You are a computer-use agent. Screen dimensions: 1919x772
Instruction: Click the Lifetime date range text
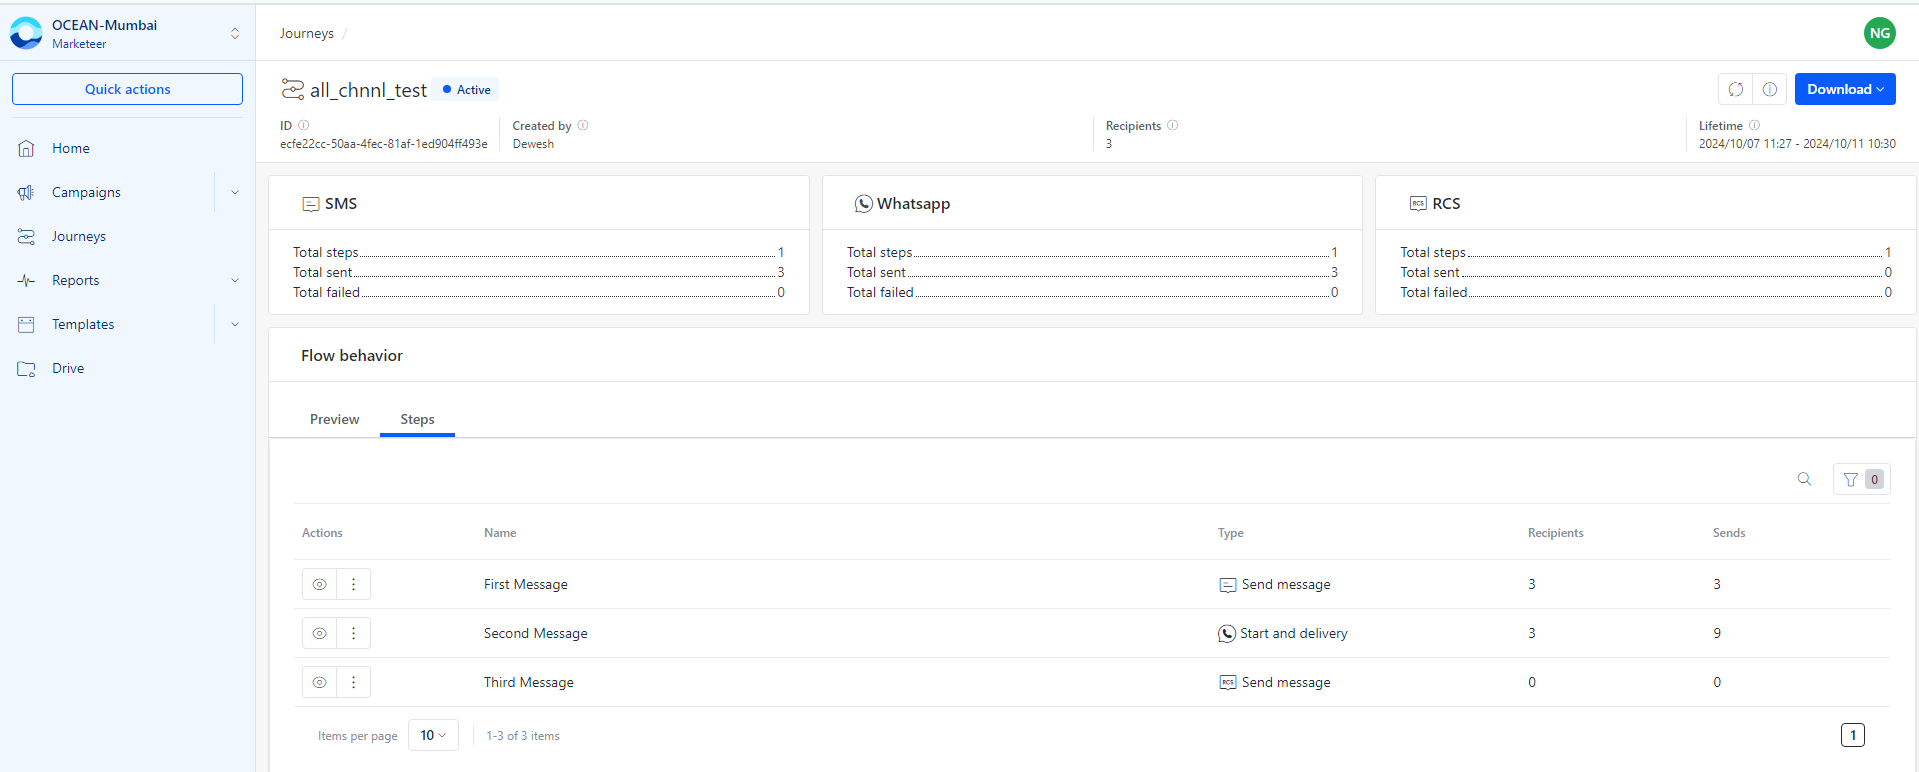1797,144
